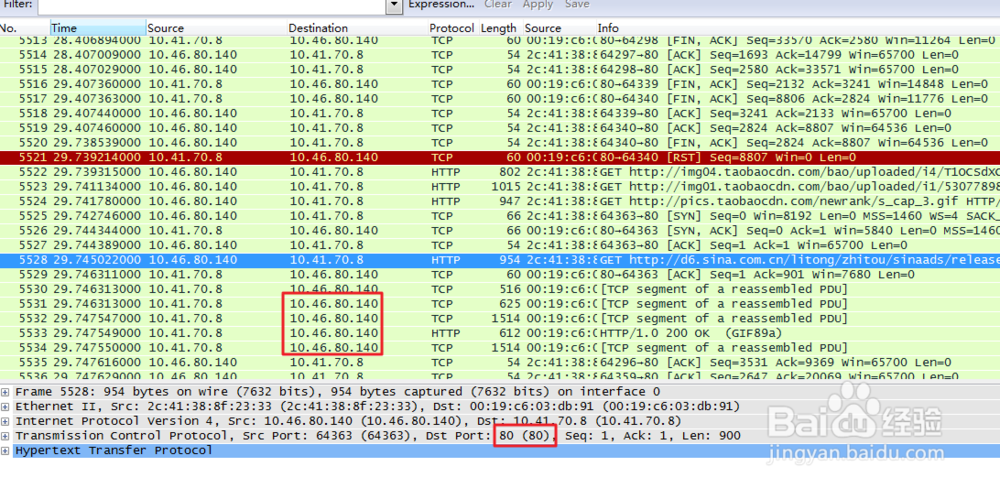Expand the Internet Protocol Version 4 node
The height and width of the screenshot is (488, 1000).
(6, 421)
